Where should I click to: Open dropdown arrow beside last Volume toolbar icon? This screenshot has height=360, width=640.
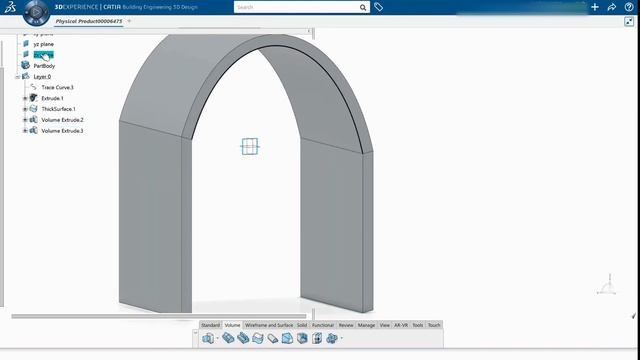click(341, 338)
